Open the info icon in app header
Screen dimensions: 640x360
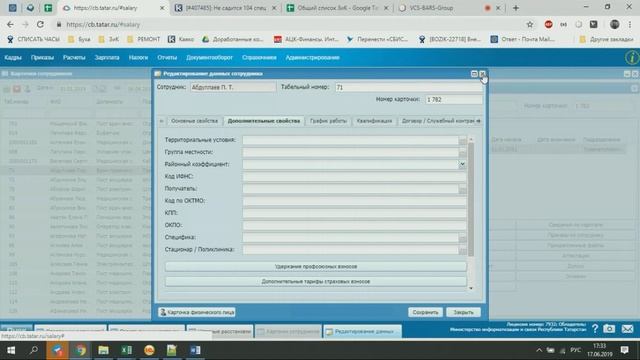click(x=632, y=58)
